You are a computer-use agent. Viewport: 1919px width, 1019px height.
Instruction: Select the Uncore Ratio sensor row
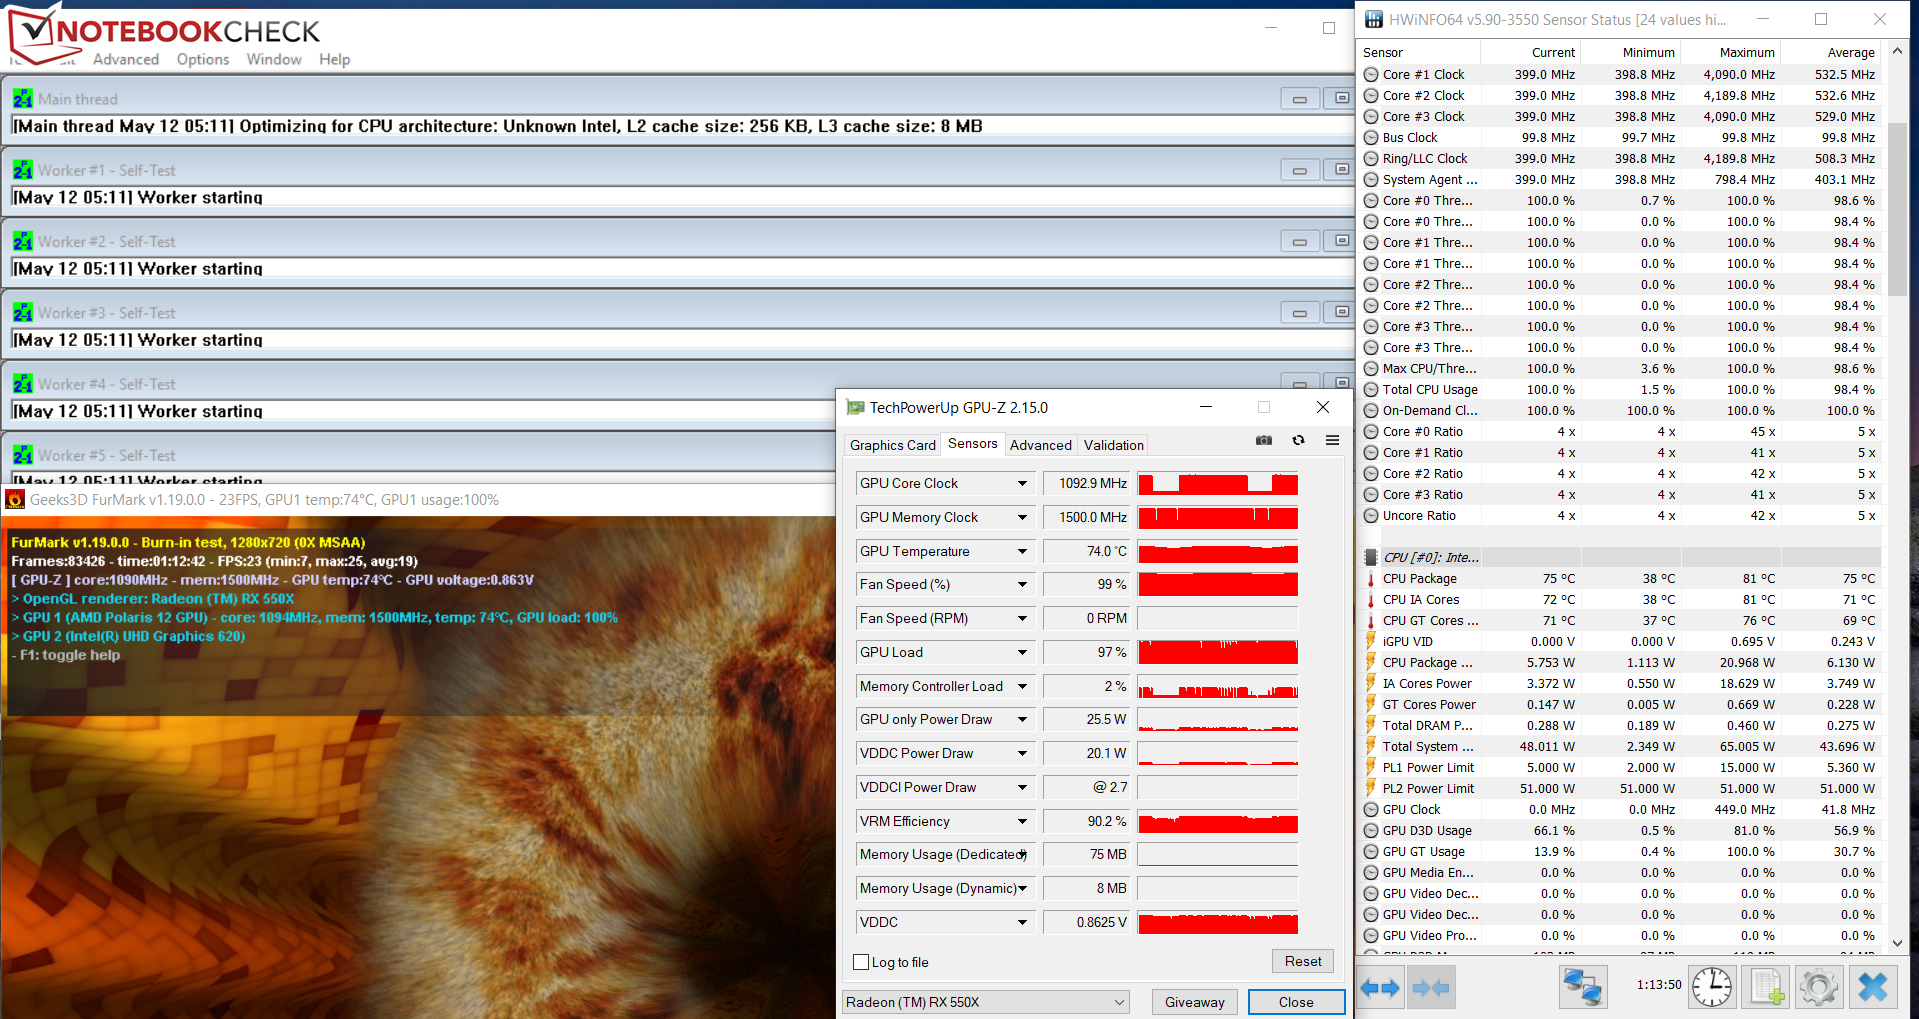[1620, 516]
